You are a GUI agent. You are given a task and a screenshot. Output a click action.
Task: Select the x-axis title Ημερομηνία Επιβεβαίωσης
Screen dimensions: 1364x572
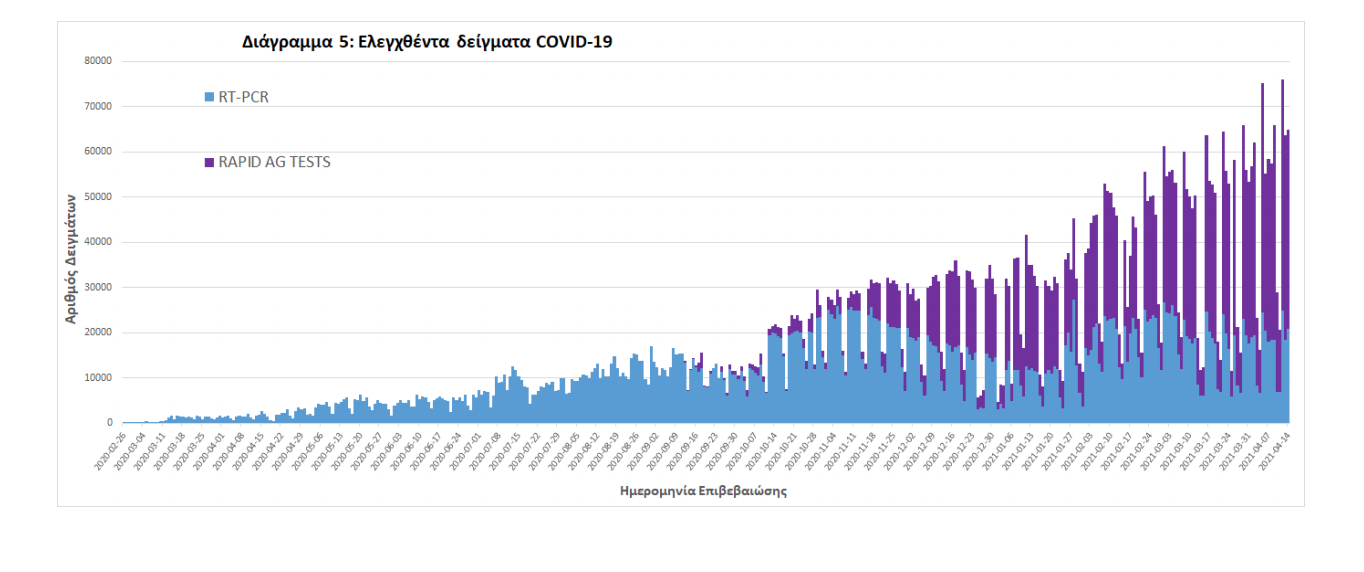point(703,491)
